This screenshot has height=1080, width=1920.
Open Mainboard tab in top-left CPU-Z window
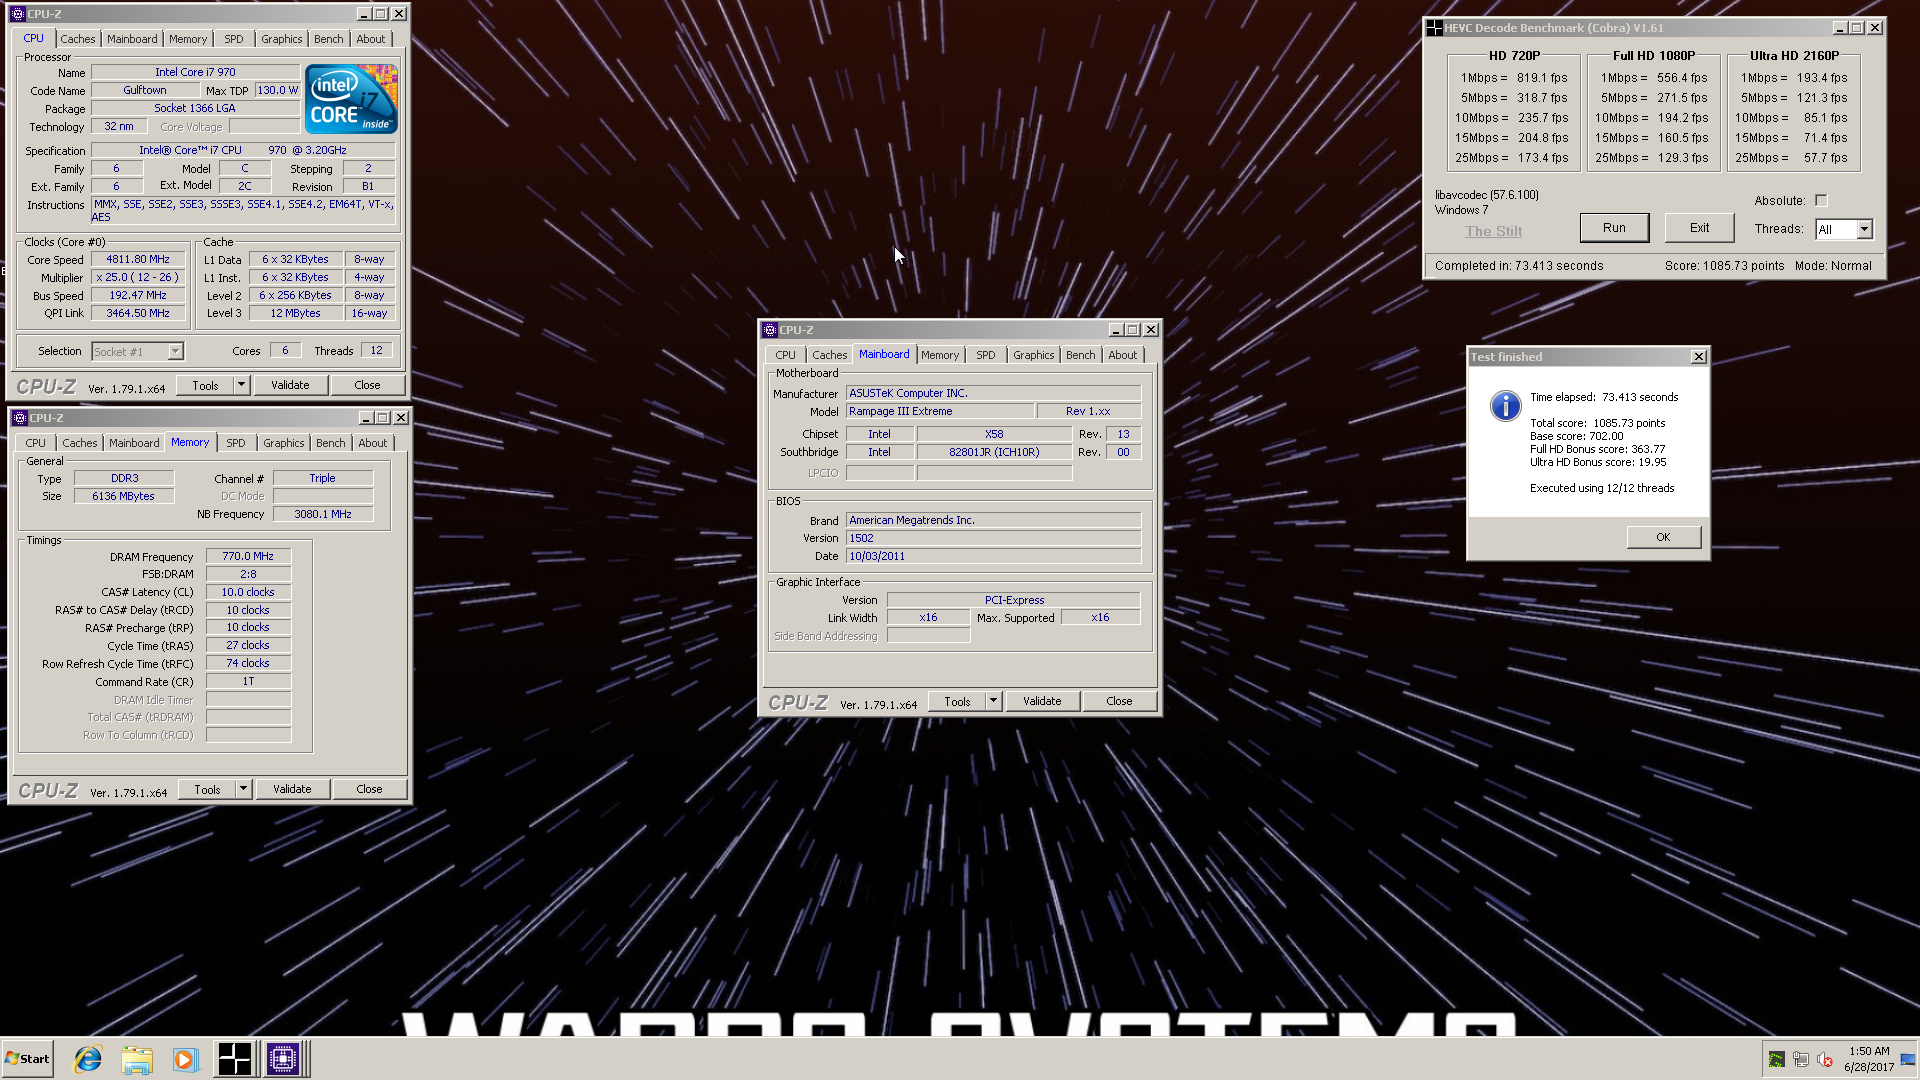pyautogui.click(x=132, y=39)
